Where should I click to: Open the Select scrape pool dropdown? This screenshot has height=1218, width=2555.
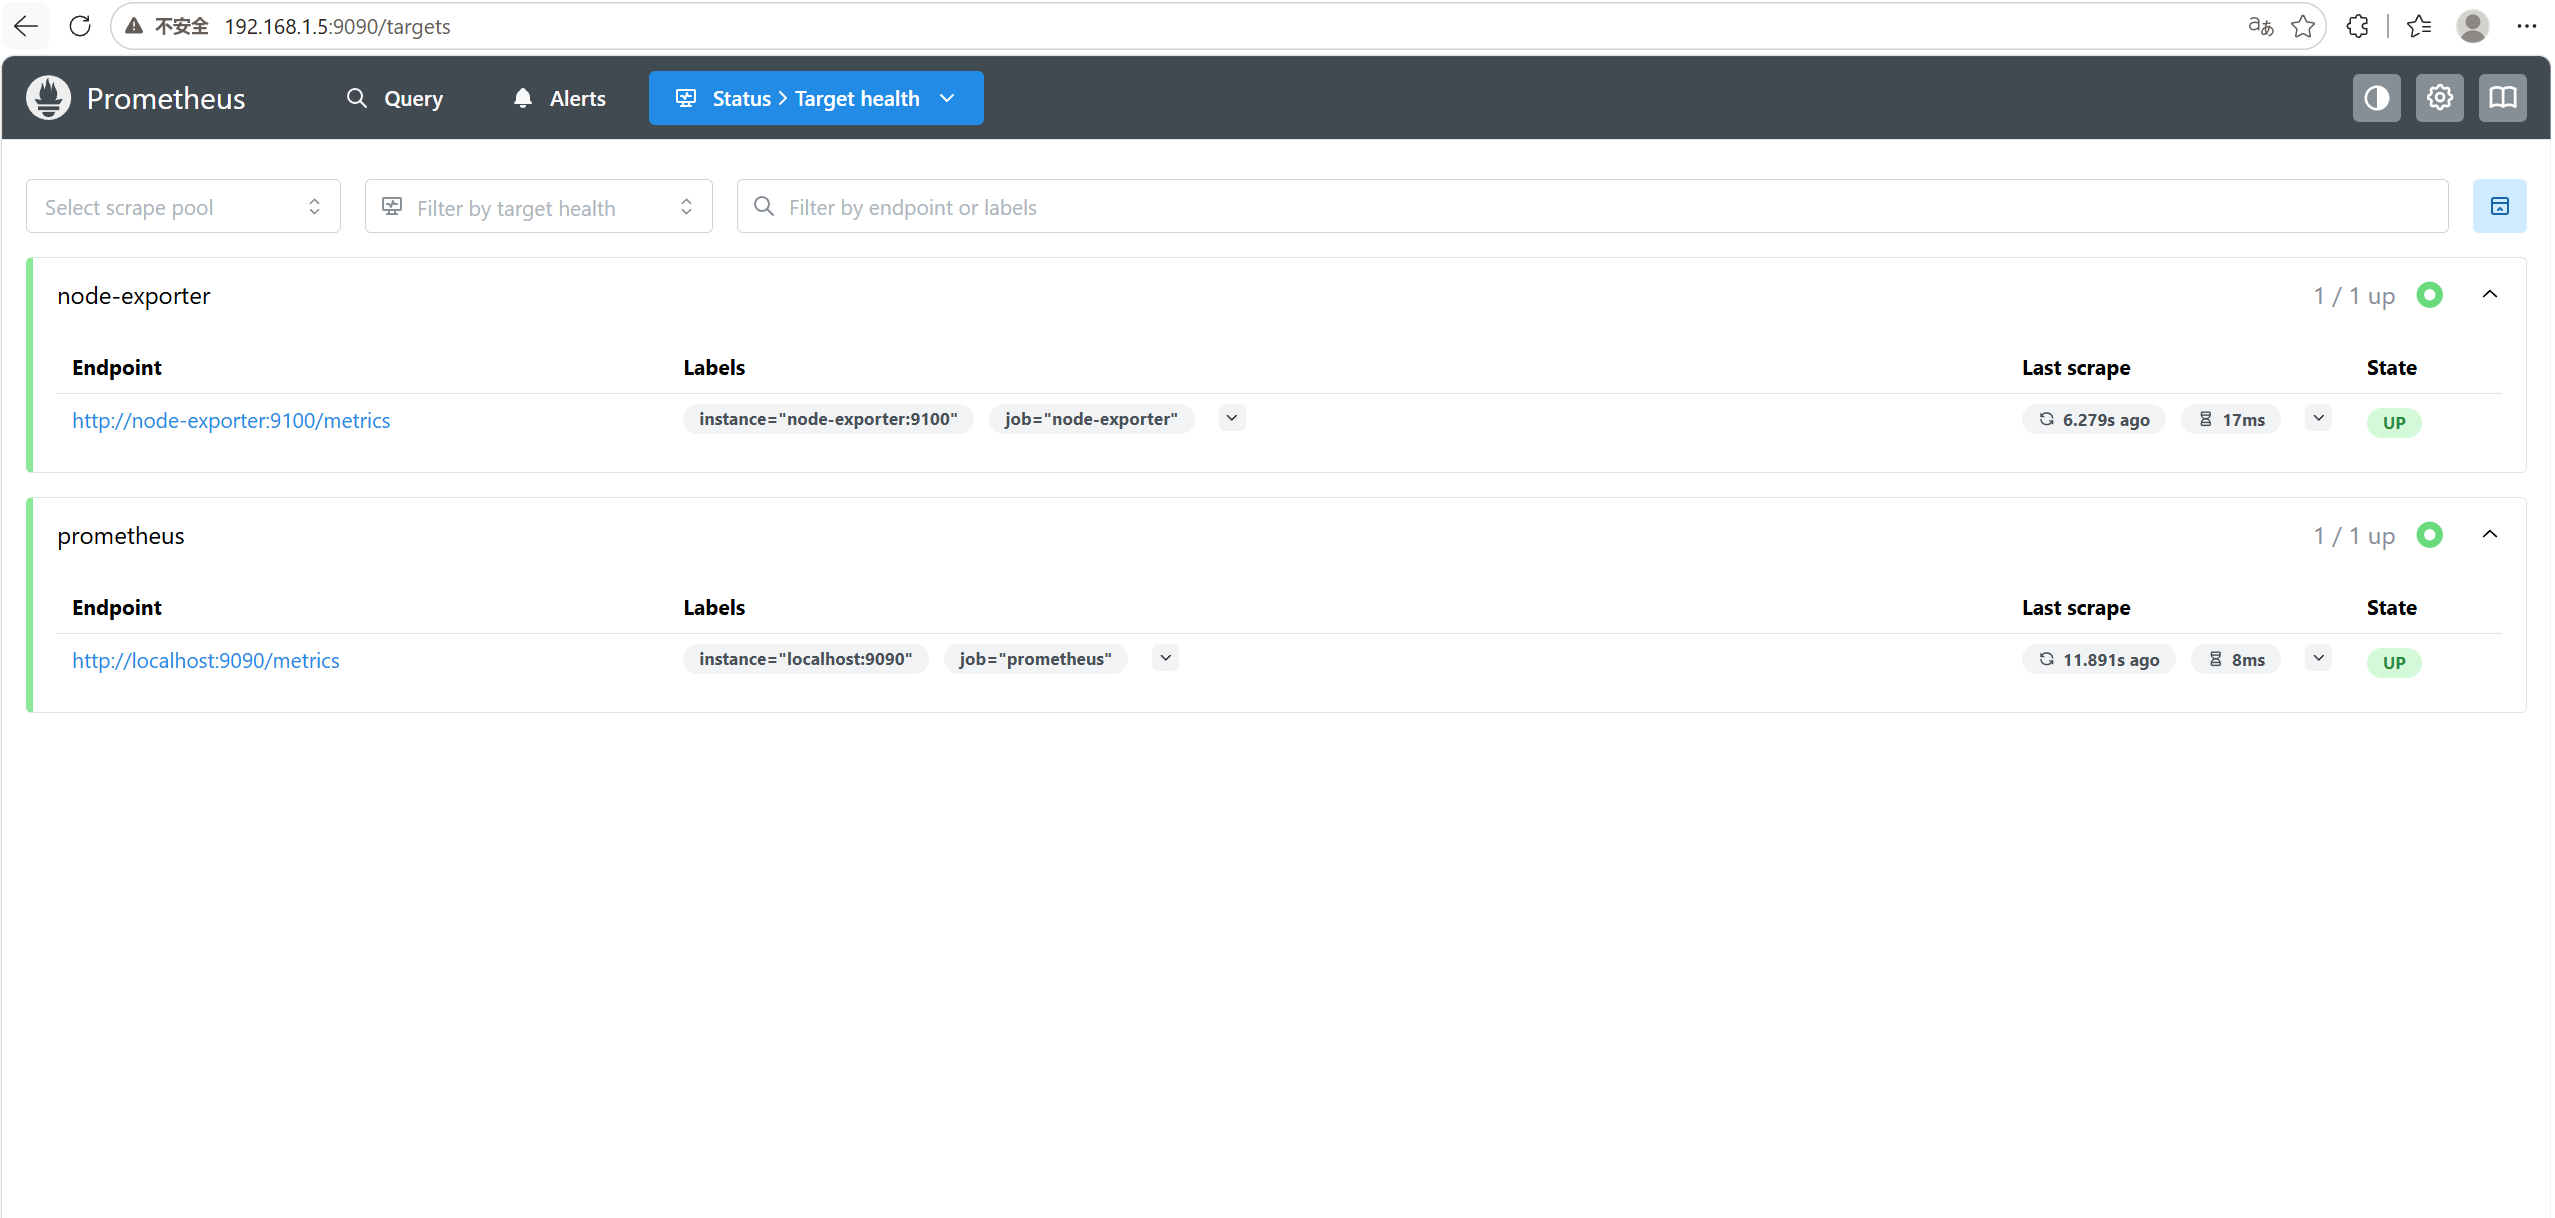pos(183,206)
